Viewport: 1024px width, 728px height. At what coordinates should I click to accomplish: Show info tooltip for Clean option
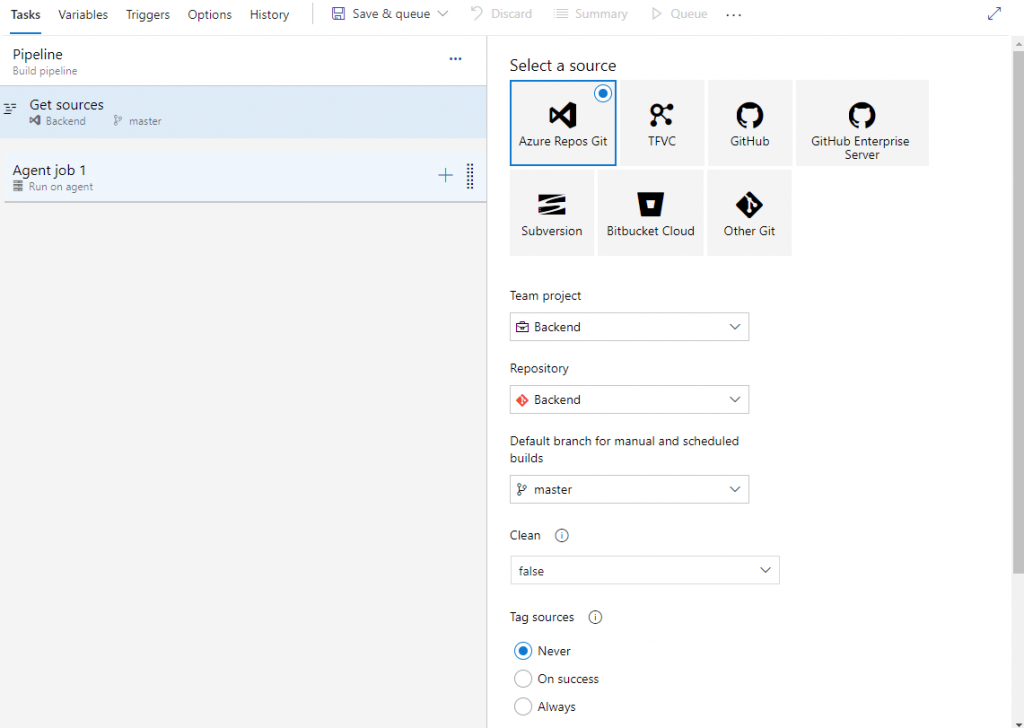(x=562, y=535)
